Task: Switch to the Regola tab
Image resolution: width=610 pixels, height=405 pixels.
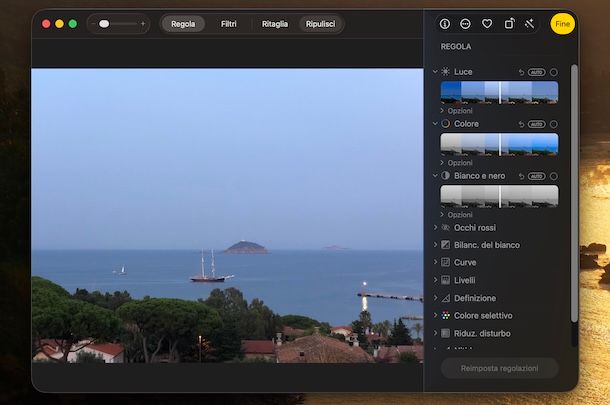Action: pos(183,24)
